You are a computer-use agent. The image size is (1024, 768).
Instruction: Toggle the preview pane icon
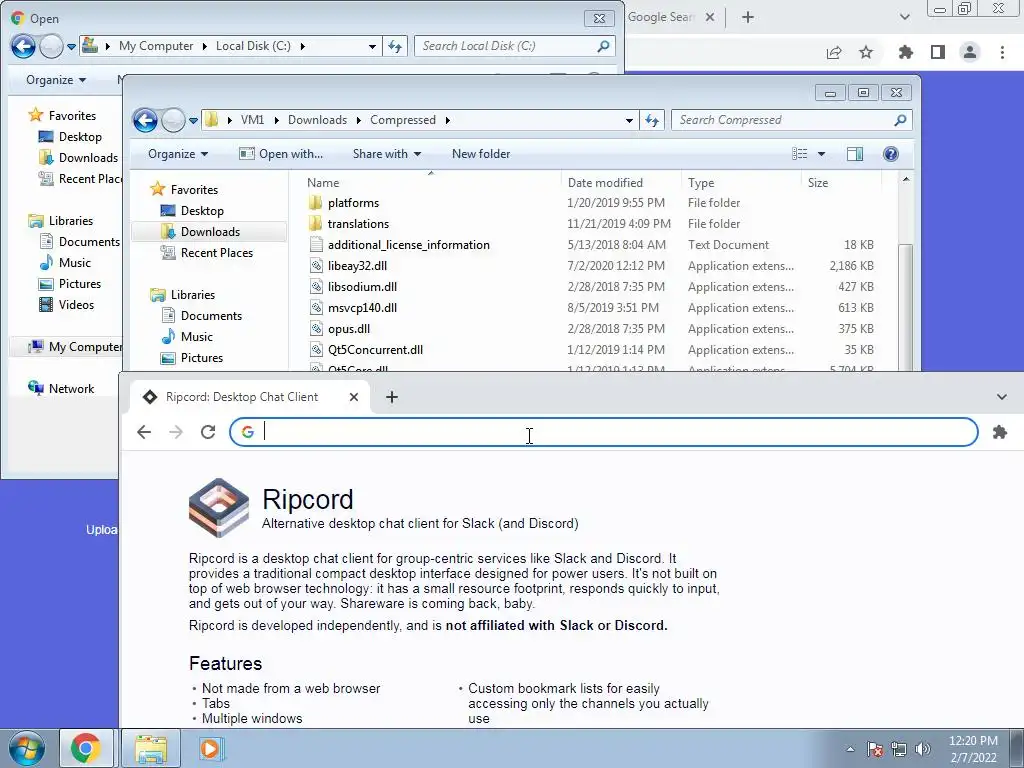(x=854, y=154)
